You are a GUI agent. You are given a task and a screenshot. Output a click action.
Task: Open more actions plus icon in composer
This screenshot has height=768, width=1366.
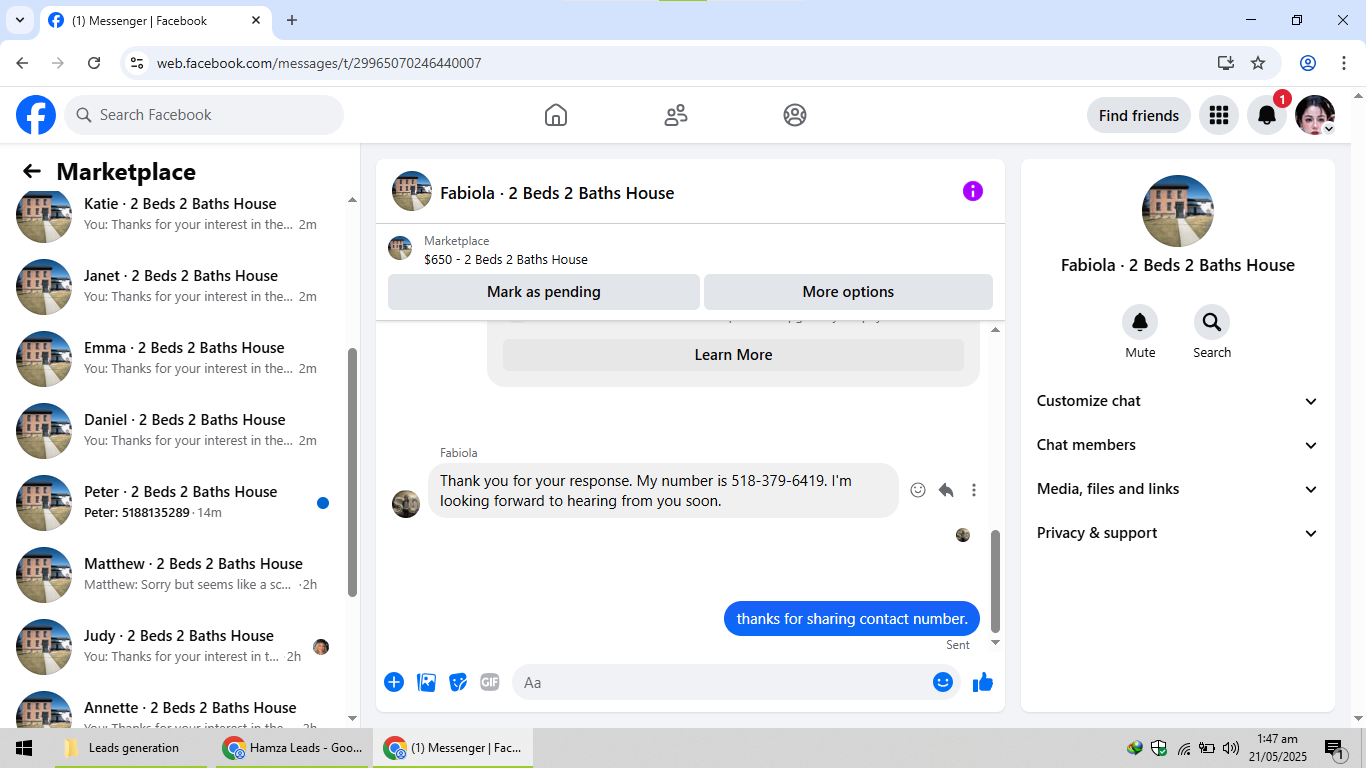click(x=394, y=682)
